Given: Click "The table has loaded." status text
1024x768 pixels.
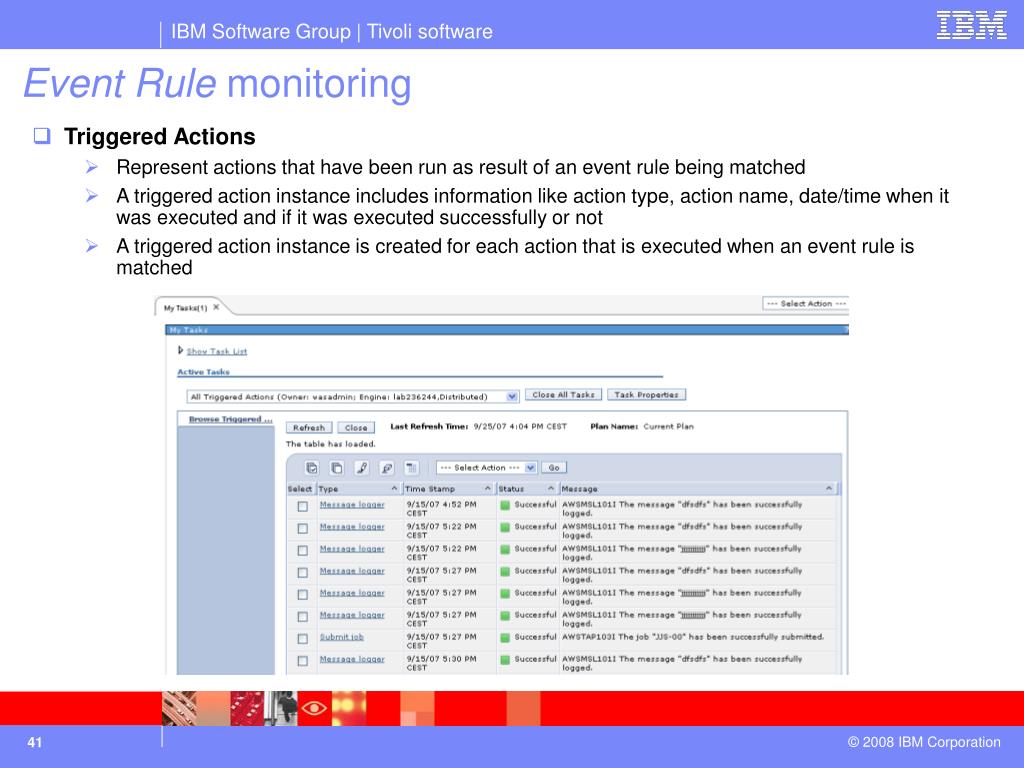Looking at the screenshot, I should pos(330,444).
